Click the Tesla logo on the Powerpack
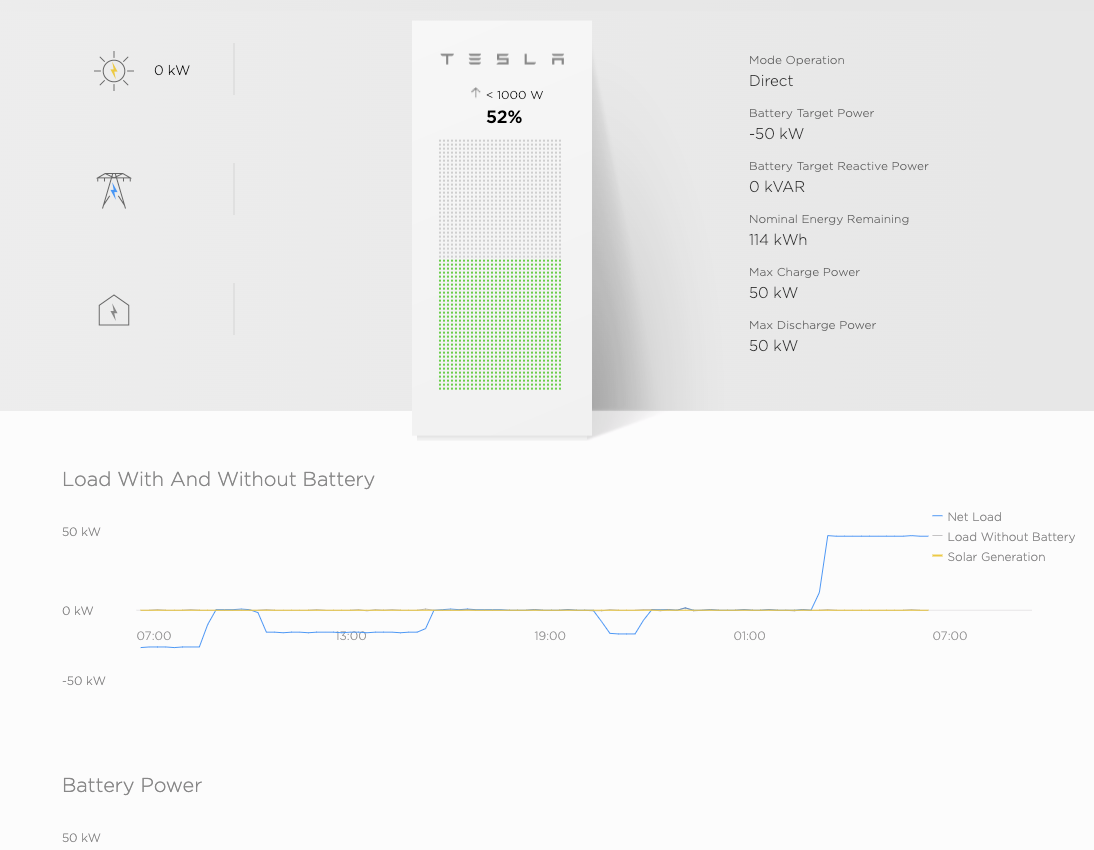1094x850 pixels. [x=502, y=59]
